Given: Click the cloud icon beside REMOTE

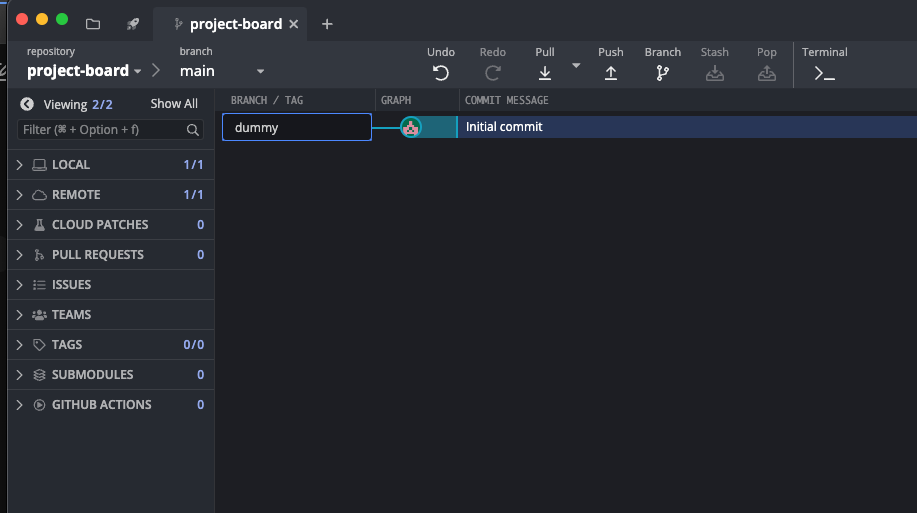Looking at the screenshot, I should [x=39, y=195].
